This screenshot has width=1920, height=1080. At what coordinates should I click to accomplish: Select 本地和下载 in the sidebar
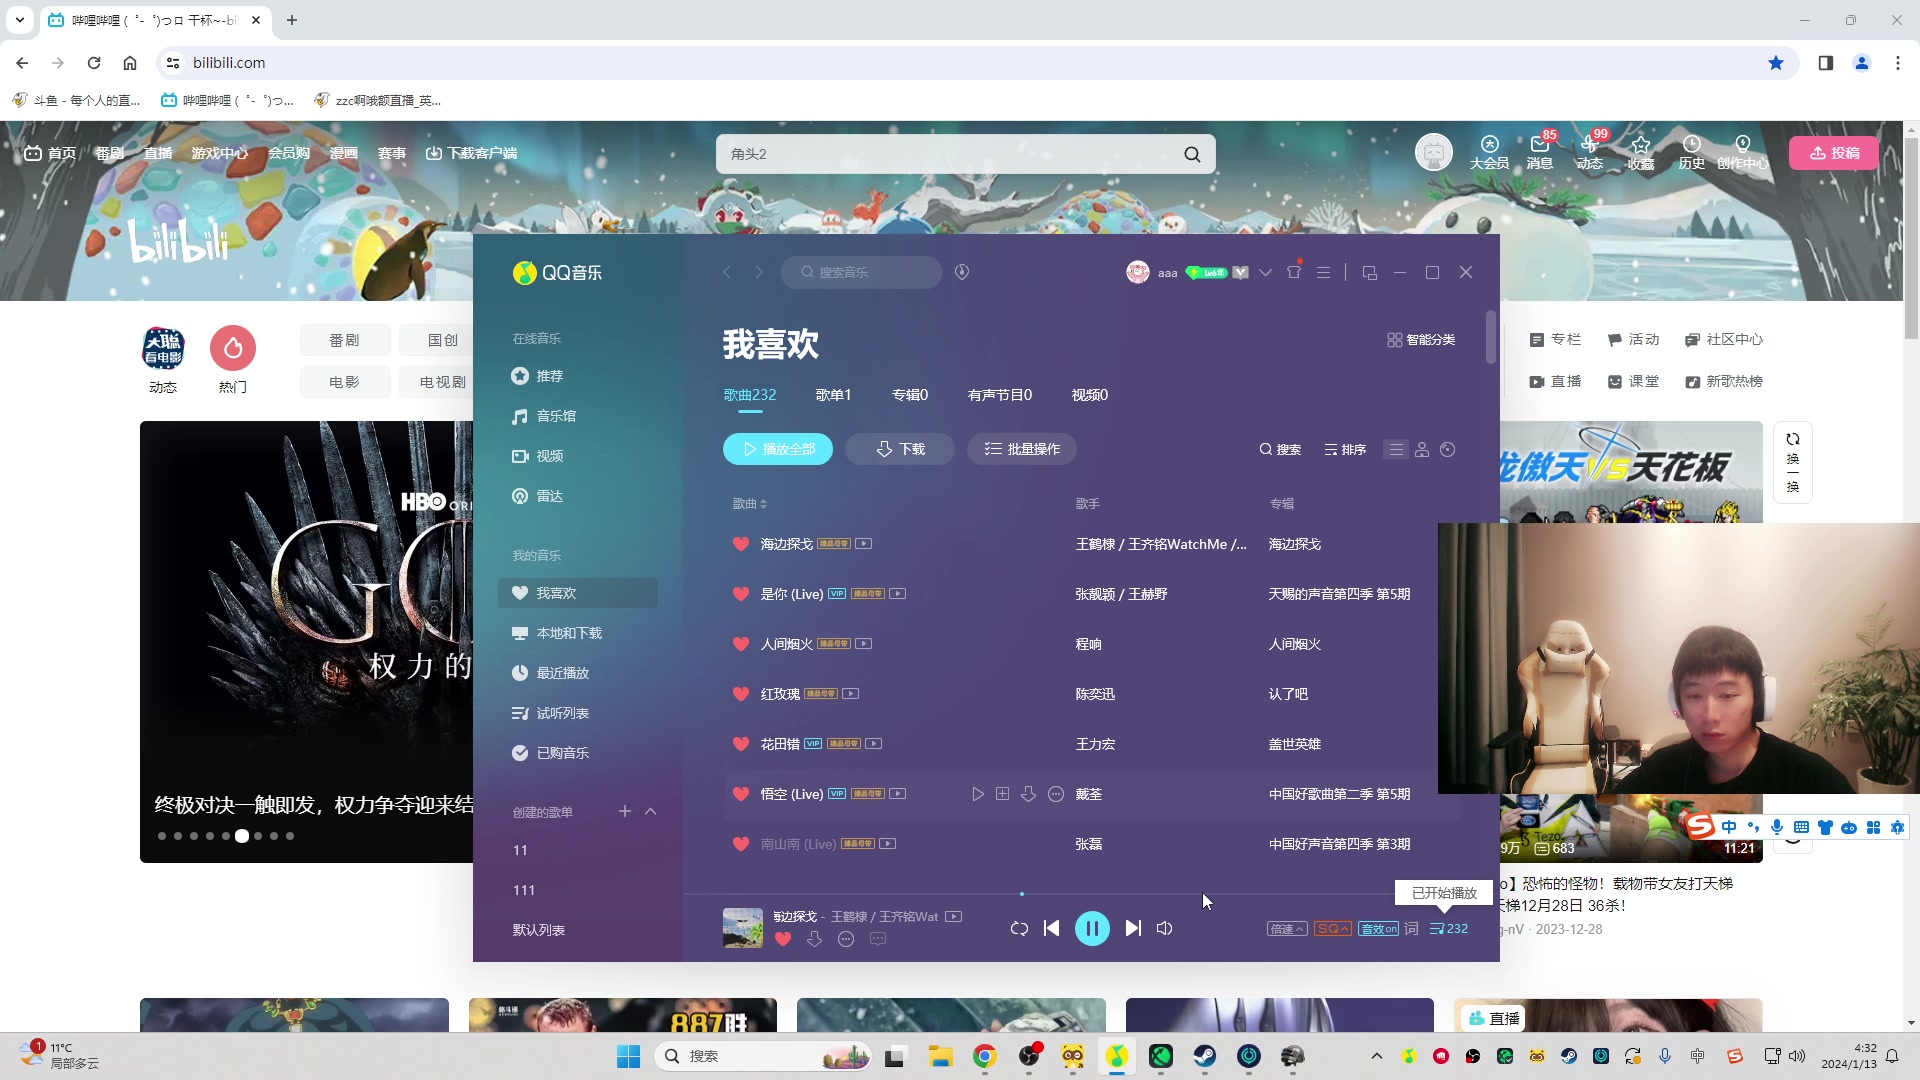[557, 633]
